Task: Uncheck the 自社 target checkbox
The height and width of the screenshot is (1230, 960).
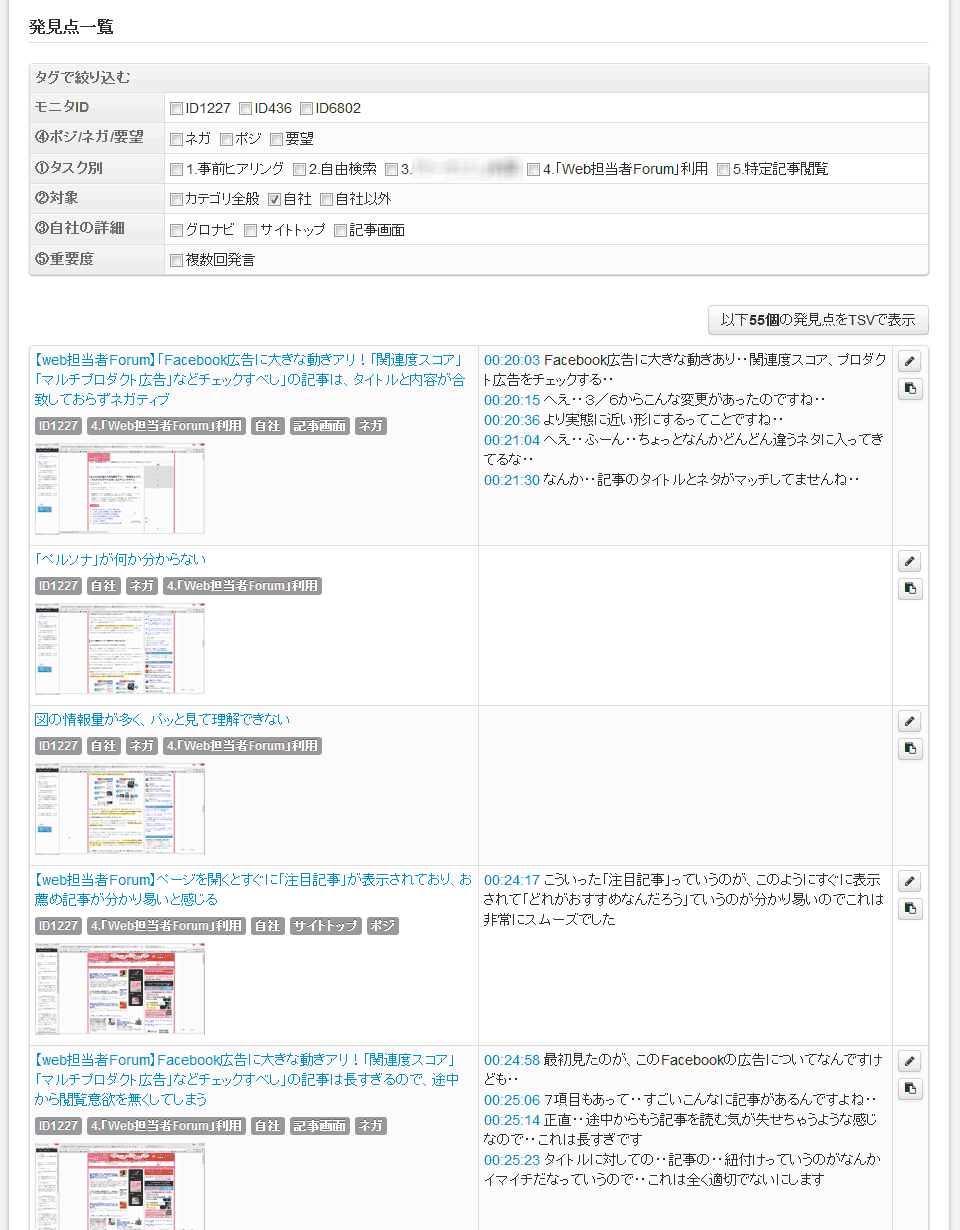Action: pos(274,199)
